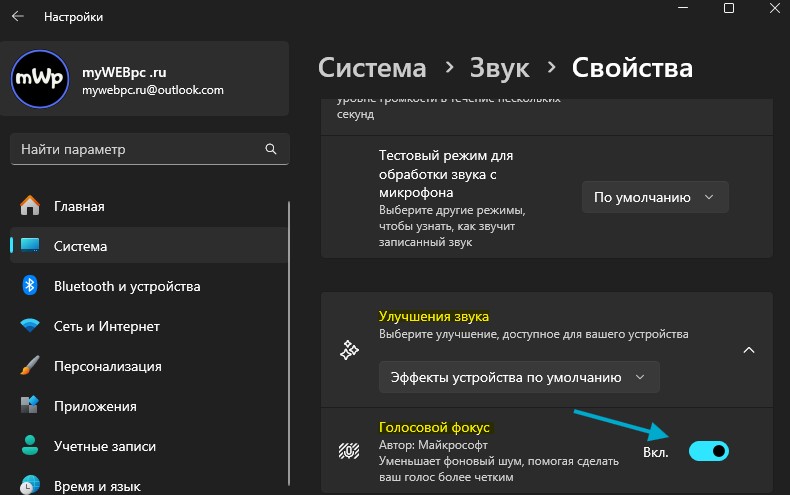The image size is (790, 495).
Task: Click the Network and Internet Wi-Fi icon
Action: tap(30, 327)
